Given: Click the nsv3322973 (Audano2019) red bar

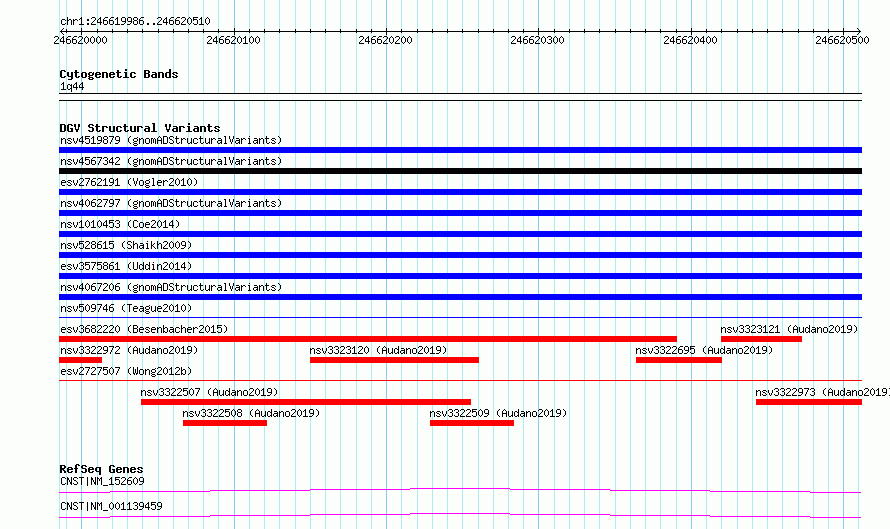Looking at the screenshot, I should coord(809,402).
